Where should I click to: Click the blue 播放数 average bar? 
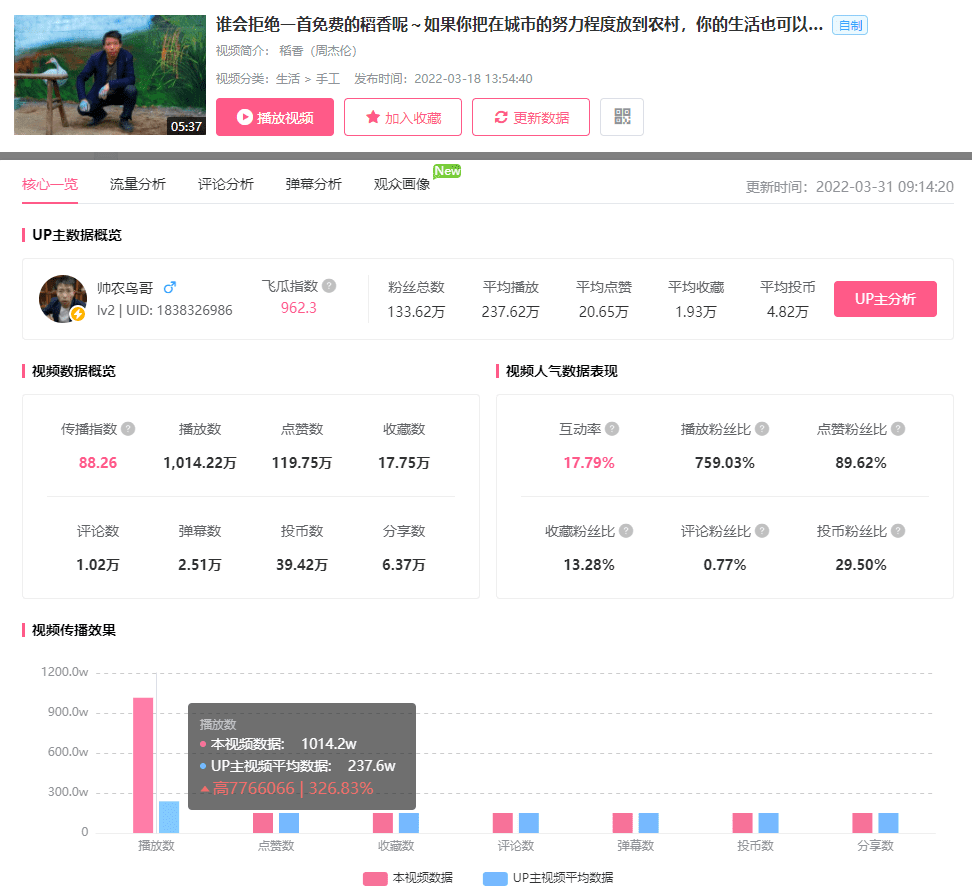pos(169,817)
